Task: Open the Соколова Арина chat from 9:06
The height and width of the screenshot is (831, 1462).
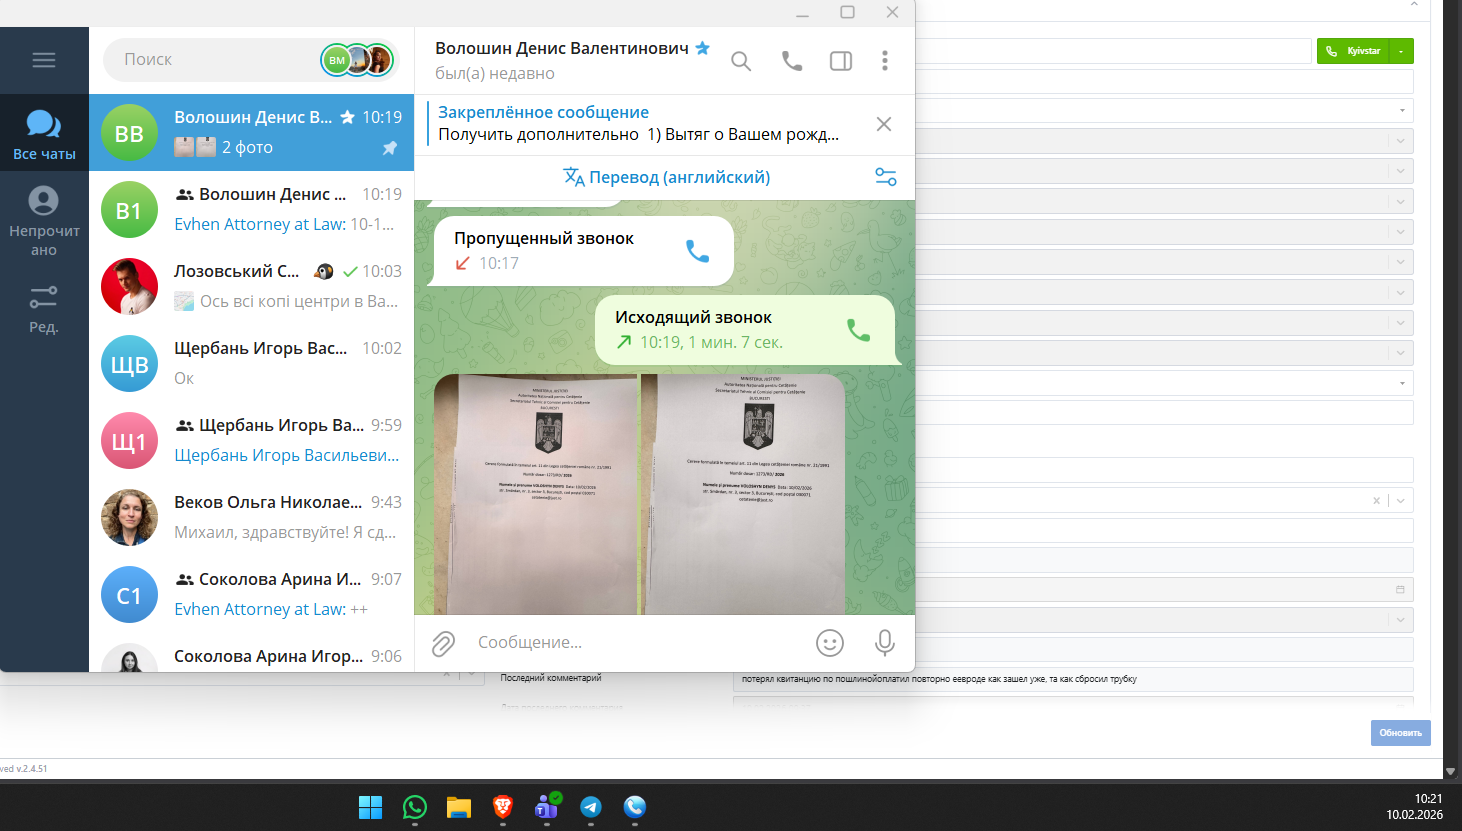Action: point(251,654)
